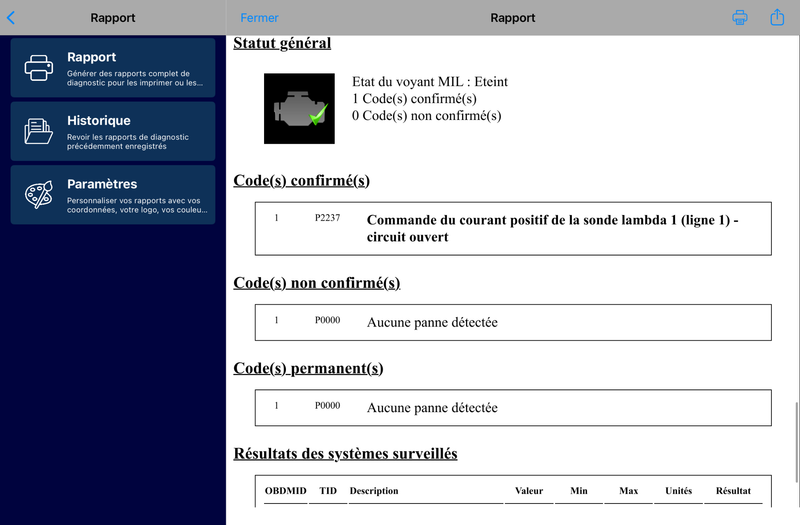The image size is (800, 525).
Task: Open the share icon in top bar
Action: (777, 17)
